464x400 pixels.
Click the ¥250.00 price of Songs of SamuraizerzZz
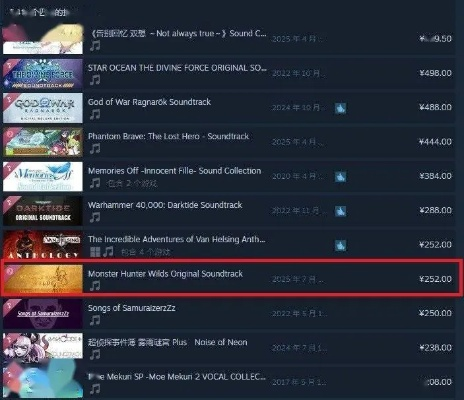point(435,313)
